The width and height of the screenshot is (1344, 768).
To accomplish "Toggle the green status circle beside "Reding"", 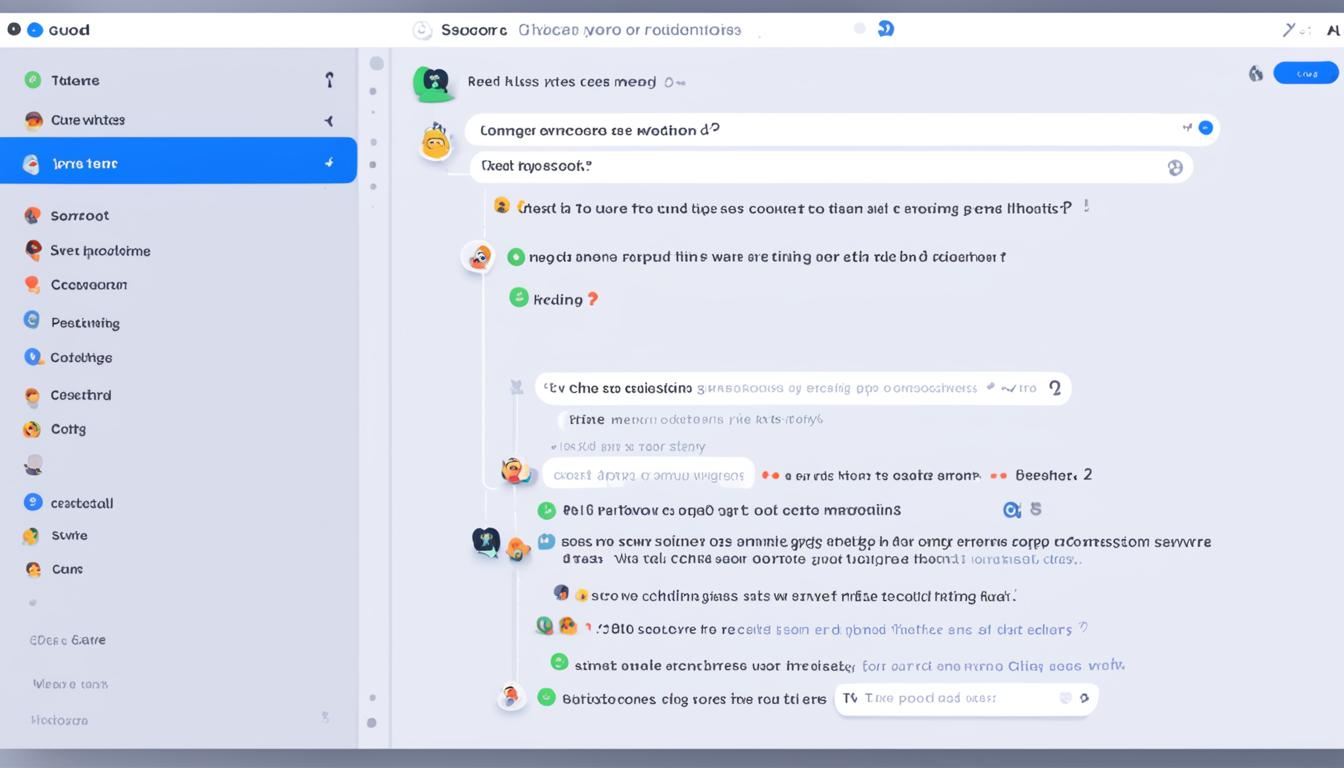I will tap(518, 297).
